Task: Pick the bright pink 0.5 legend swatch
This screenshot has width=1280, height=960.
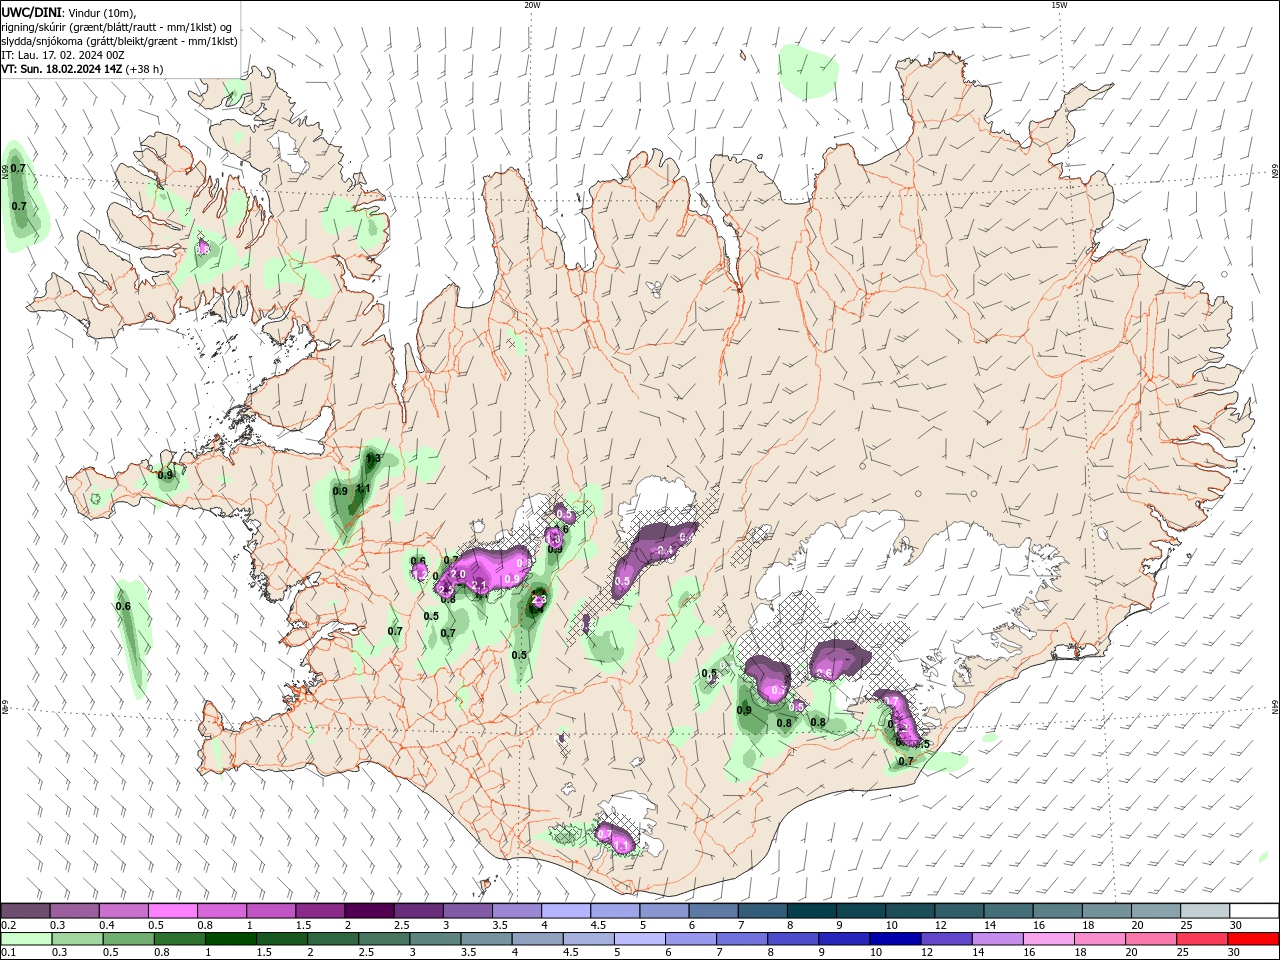Action: tap(173, 911)
